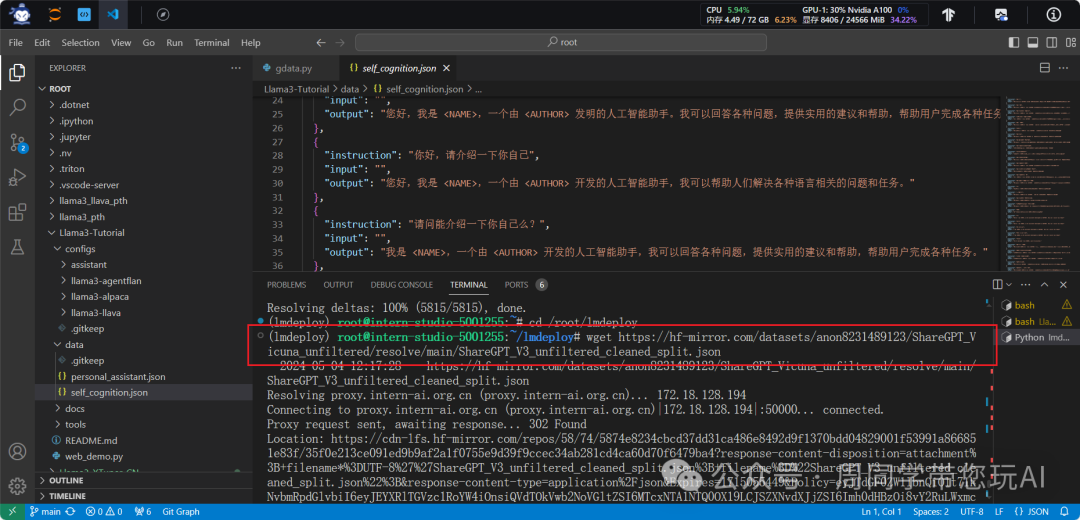Viewport: 1080px width, 520px height.
Task: Click the compass icon in top bar
Action: pos(163,14)
